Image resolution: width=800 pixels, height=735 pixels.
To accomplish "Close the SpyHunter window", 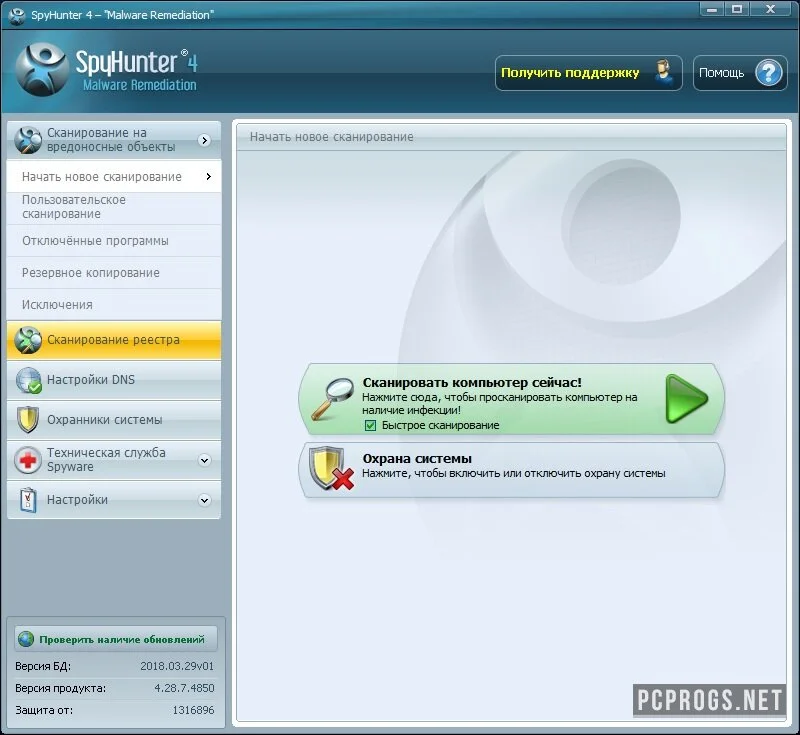I will [x=770, y=9].
